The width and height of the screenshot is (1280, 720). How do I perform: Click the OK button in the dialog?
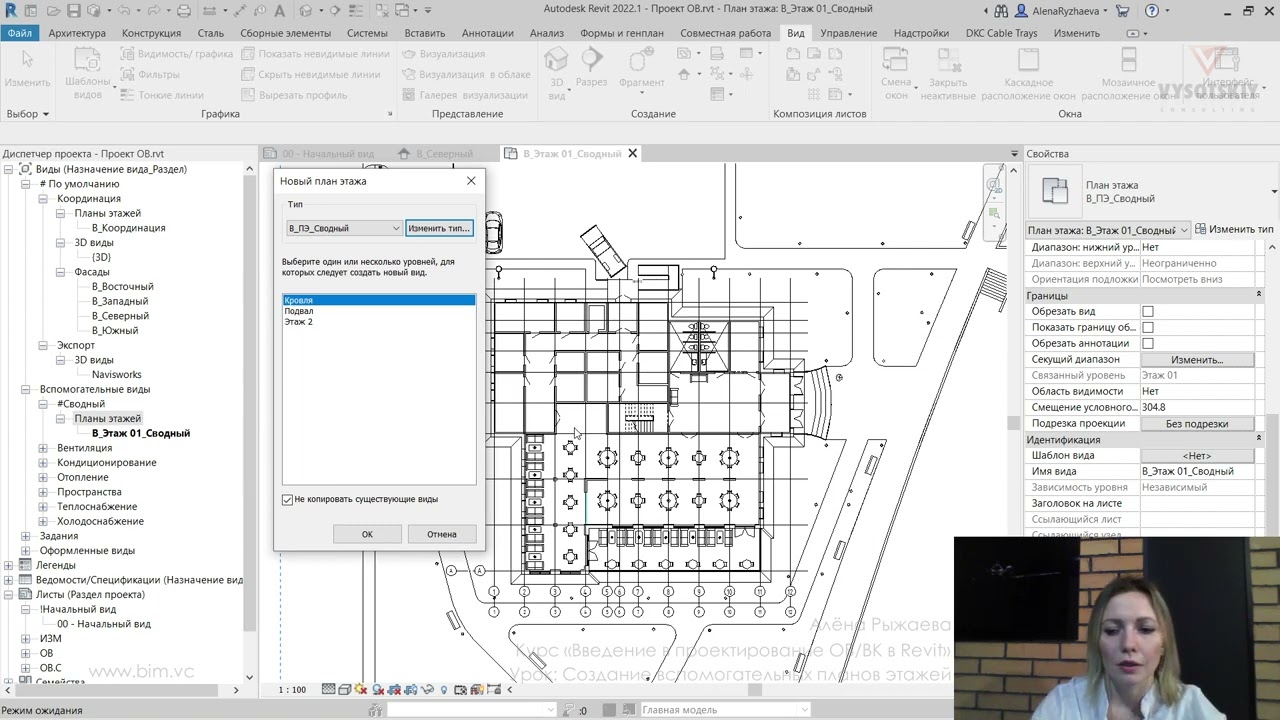(x=367, y=534)
